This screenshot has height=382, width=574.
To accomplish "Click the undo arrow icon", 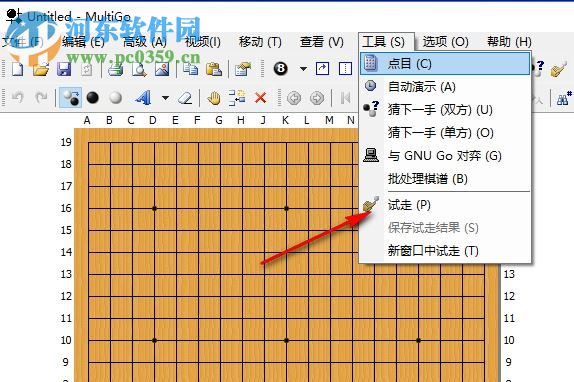I will (18, 98).
